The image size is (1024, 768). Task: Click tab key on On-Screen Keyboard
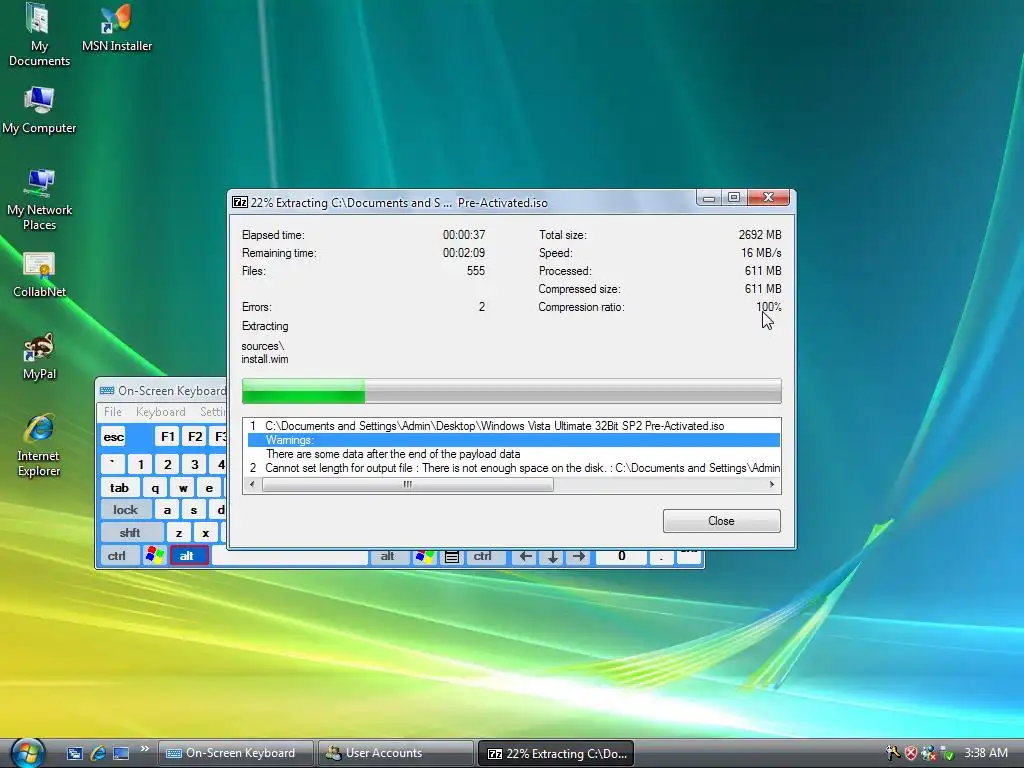click(120, 487)
